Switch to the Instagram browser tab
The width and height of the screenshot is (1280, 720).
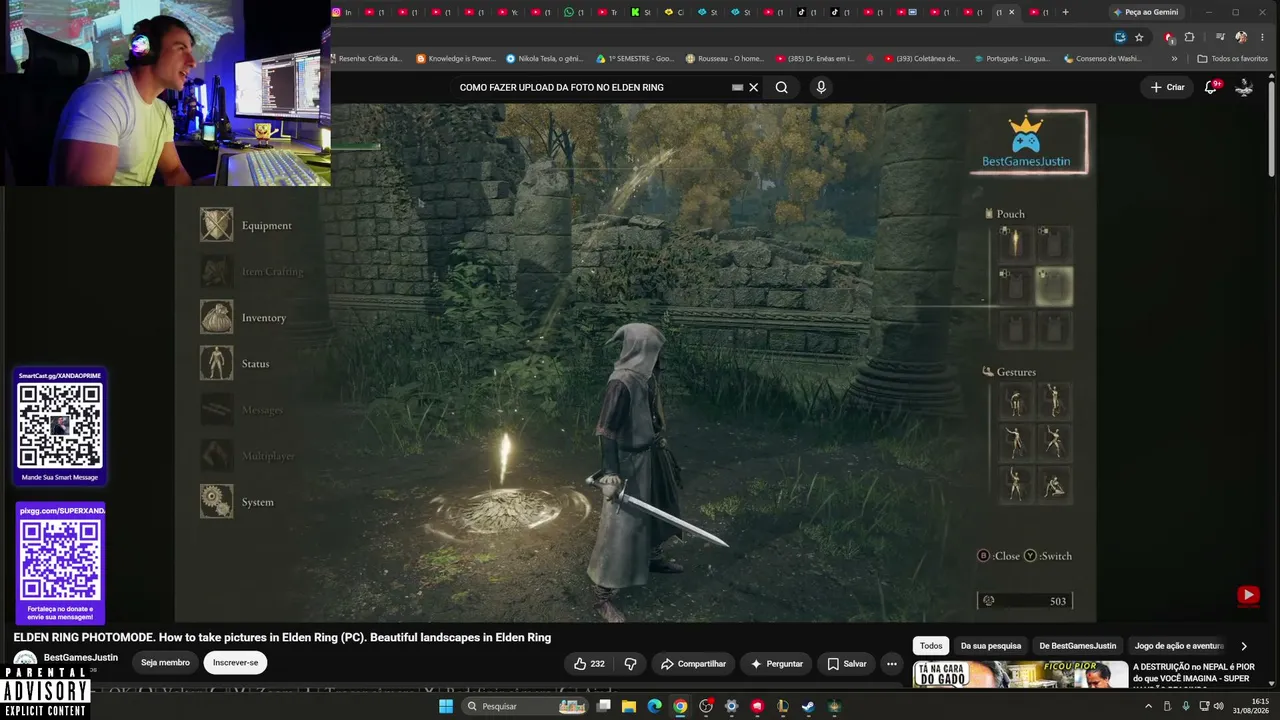click(342, 12)
